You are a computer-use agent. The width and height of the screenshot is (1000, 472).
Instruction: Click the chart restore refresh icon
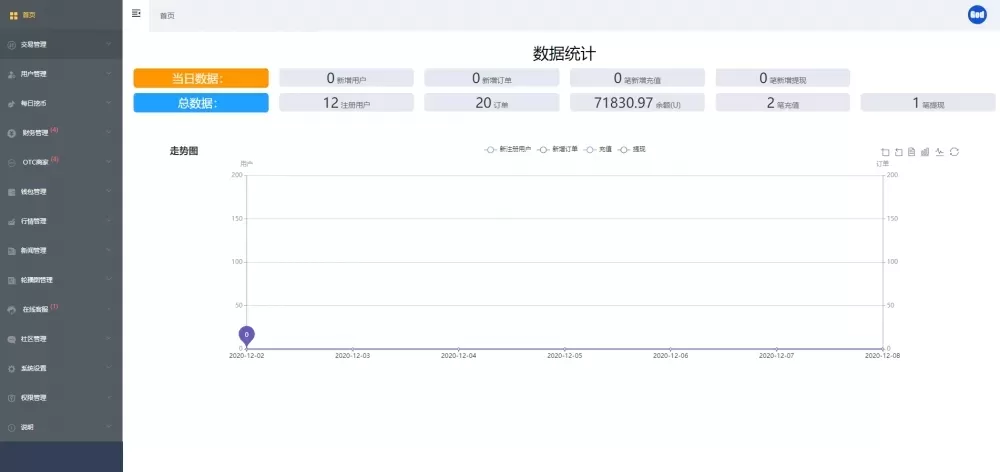[x=954, y=152]
